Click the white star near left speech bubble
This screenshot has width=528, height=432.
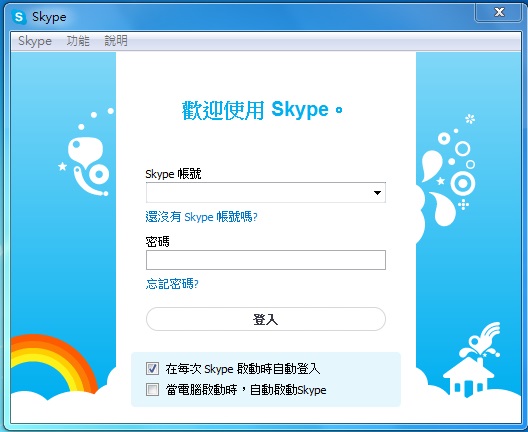[x=62, y=166]
